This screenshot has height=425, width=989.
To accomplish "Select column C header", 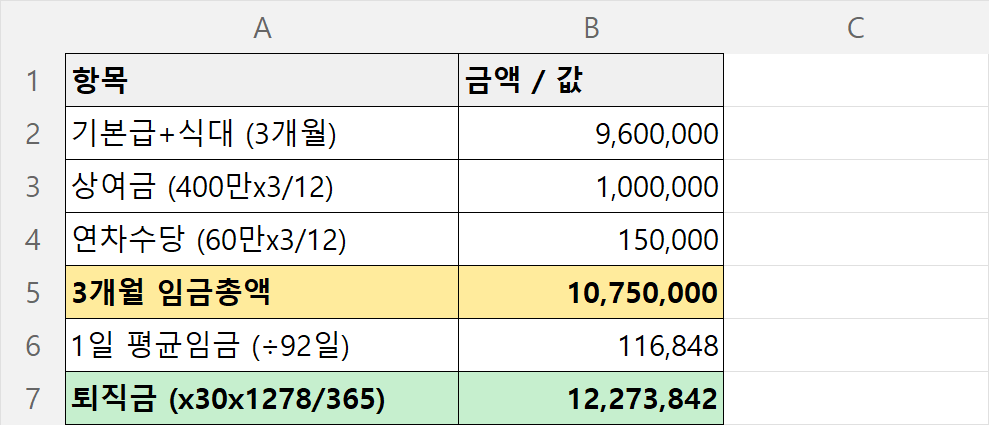I will tap(856, 27).
